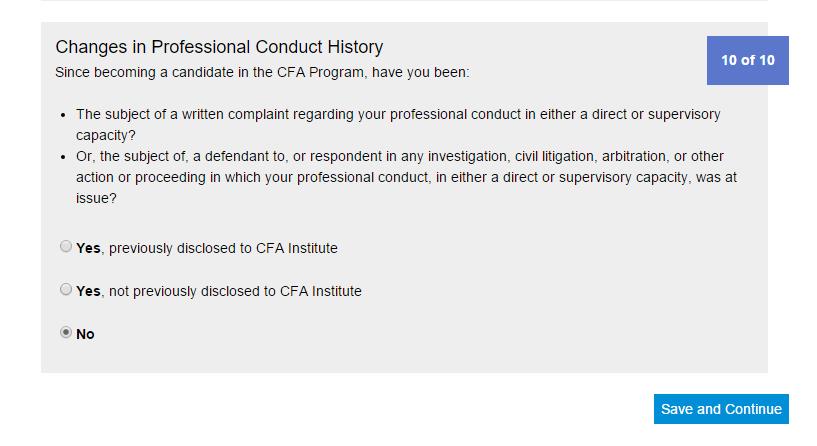Click the bold "Yes" in the first option

click(x=88, y=248)
